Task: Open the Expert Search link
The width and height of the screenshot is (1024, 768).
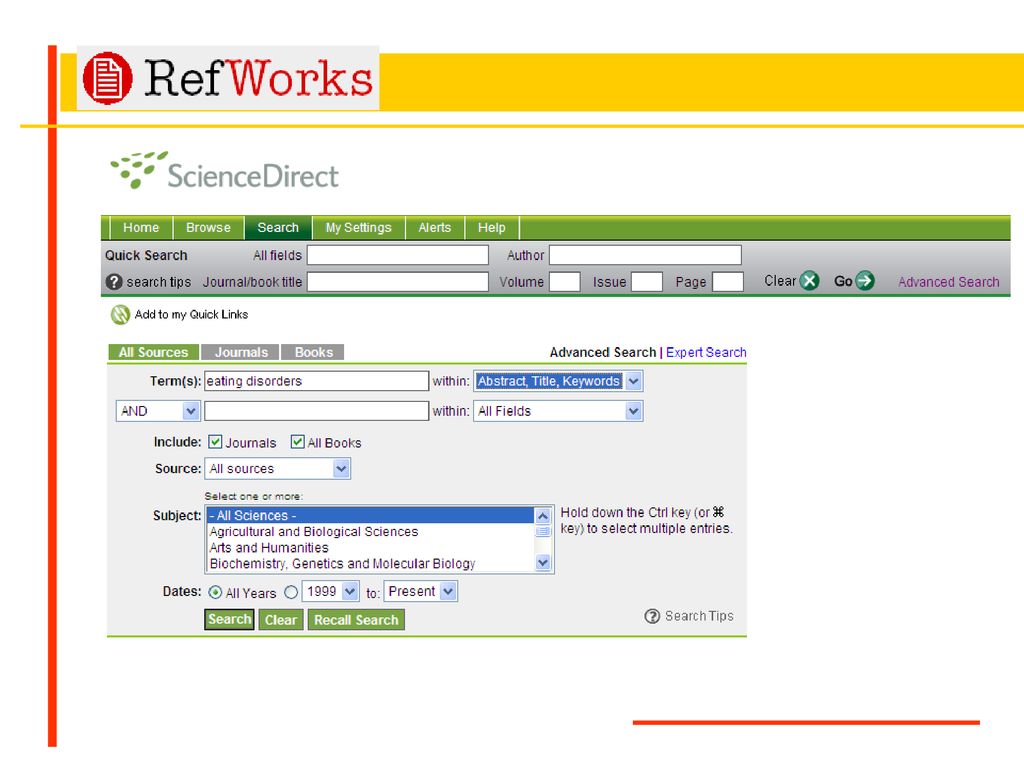Action: 706,353
